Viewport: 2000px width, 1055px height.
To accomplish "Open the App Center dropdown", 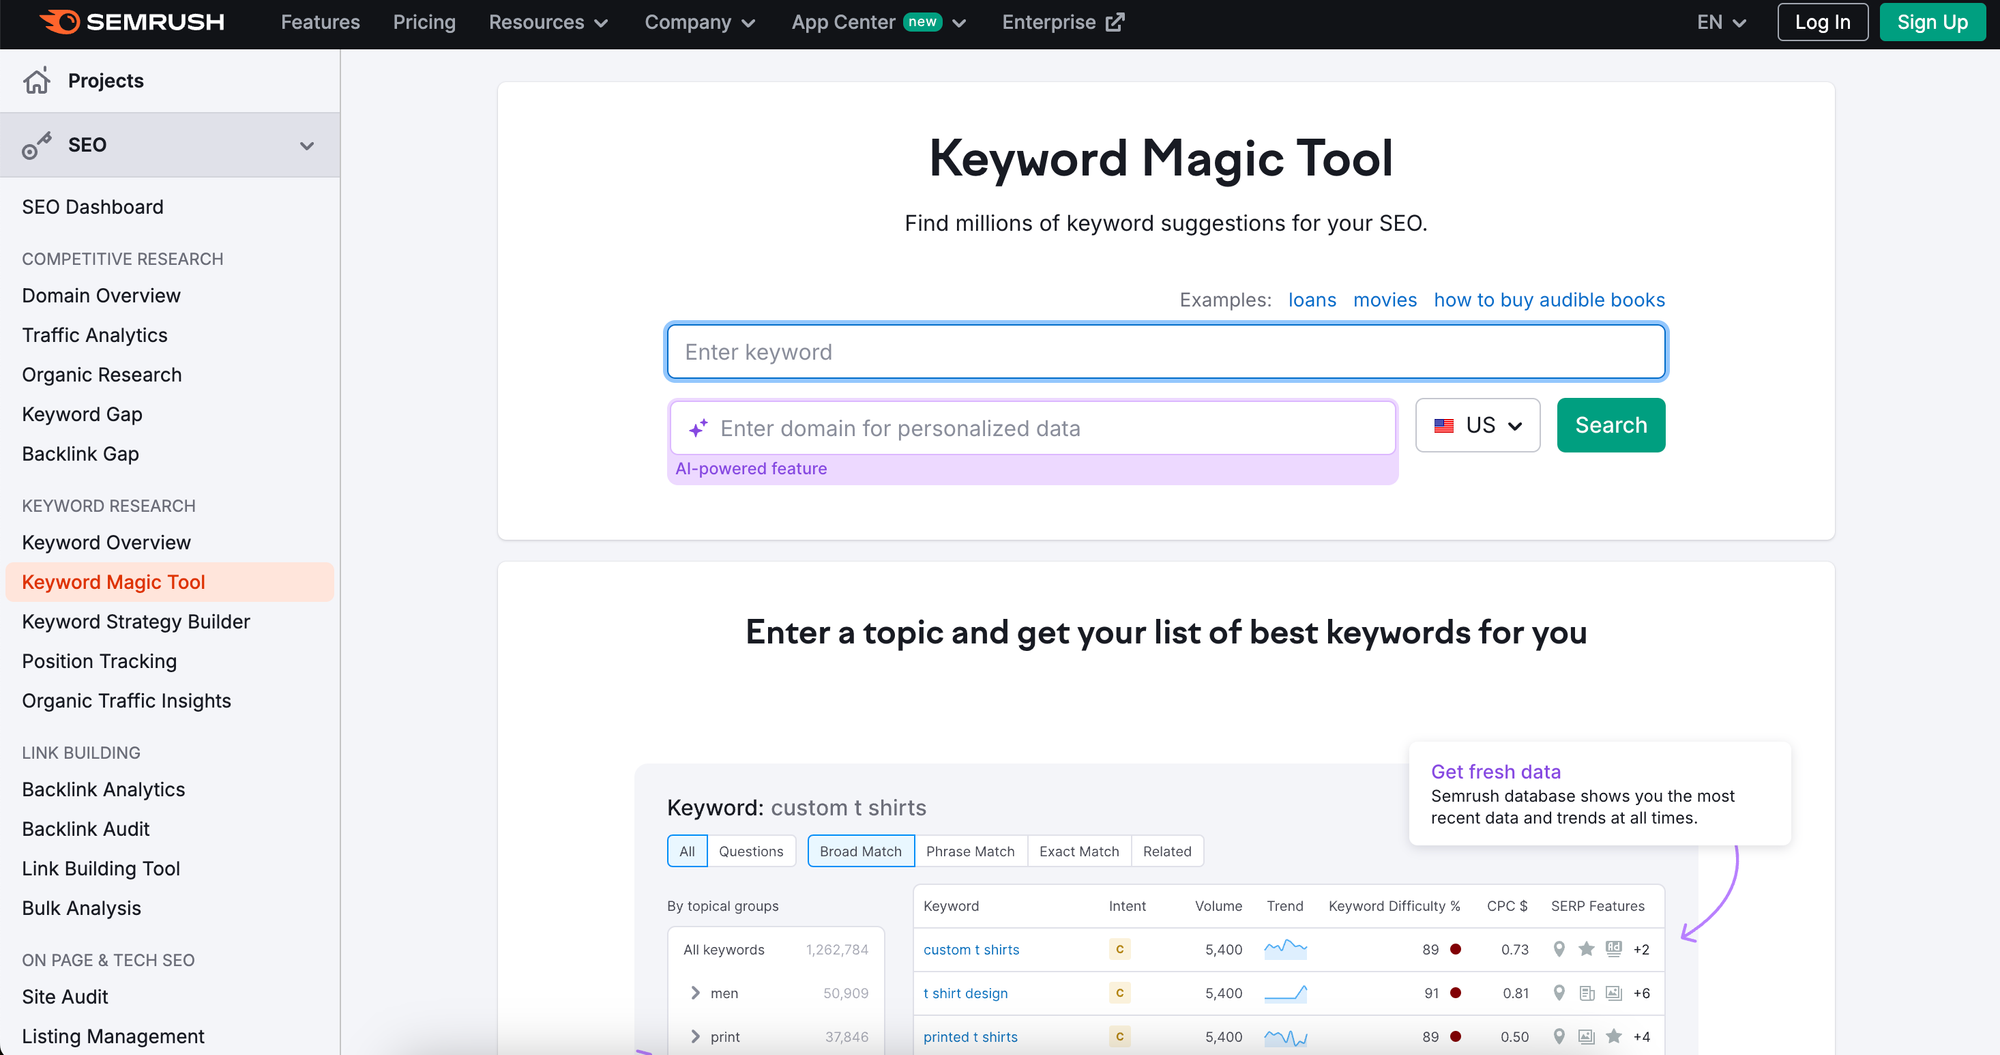I will [x=879, y=22].
